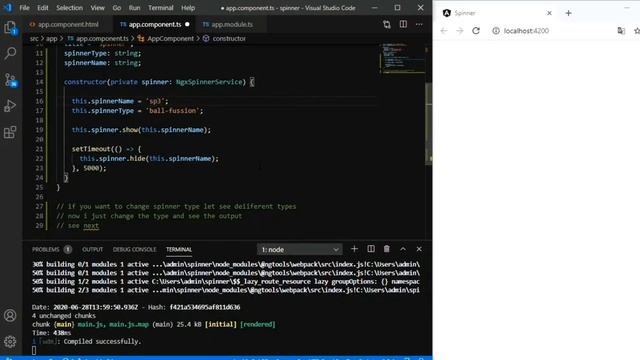Click the 'ball-fussion' string in code
This screenshot has width=640, height=360.
click(174, 111)
